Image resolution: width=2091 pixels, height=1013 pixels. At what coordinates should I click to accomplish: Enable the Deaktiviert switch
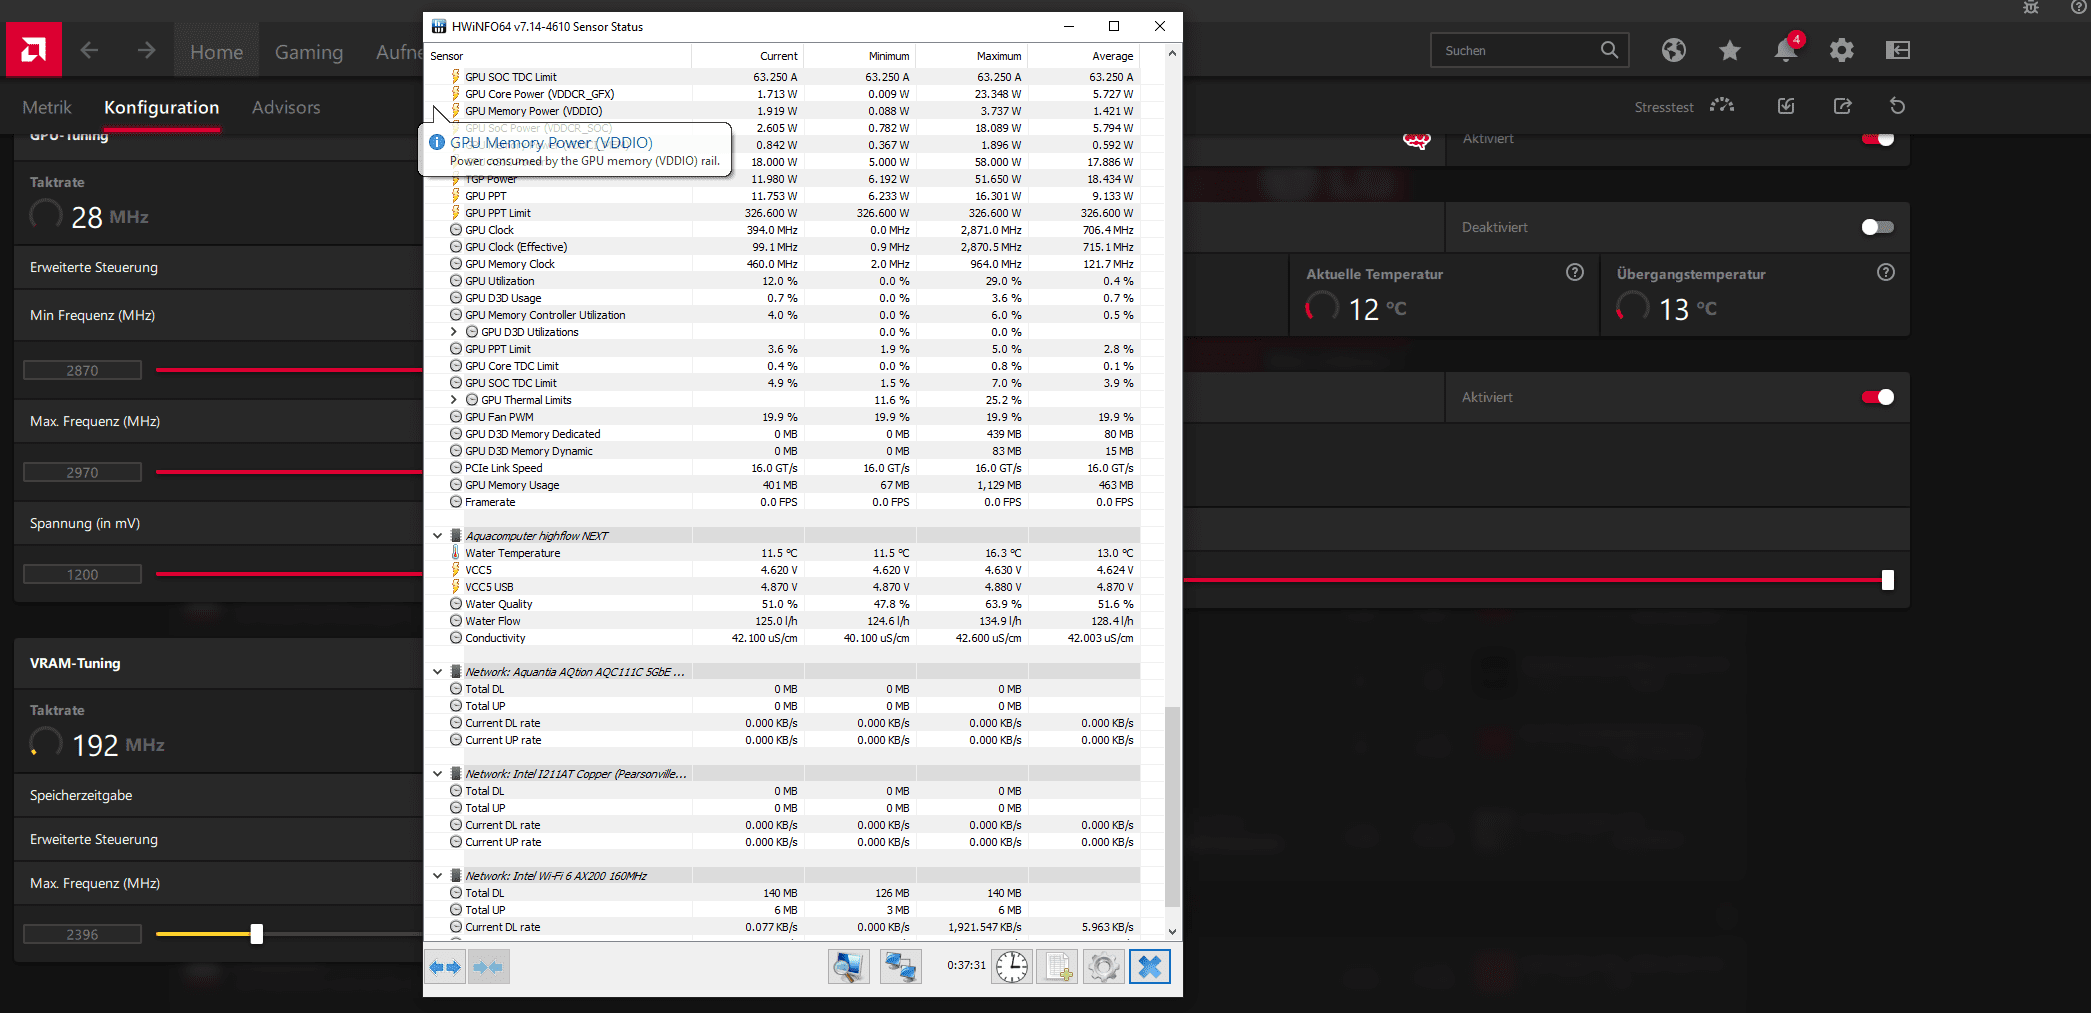[x=1878, y=227]
